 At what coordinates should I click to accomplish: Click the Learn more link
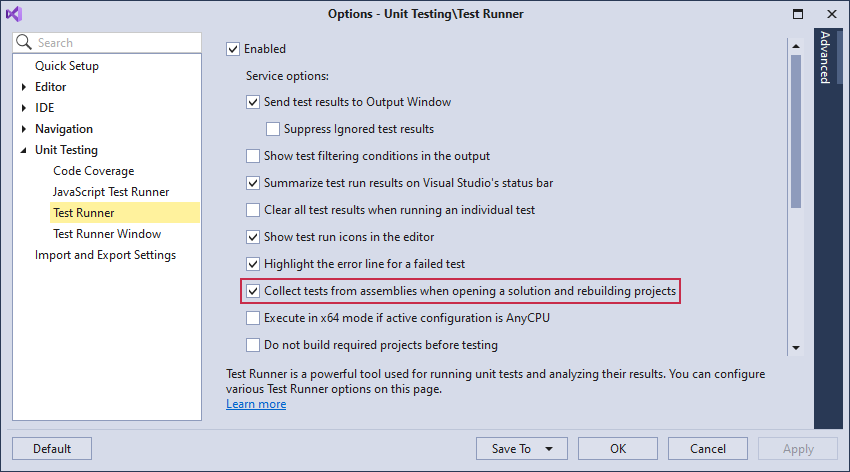(256, 404)
